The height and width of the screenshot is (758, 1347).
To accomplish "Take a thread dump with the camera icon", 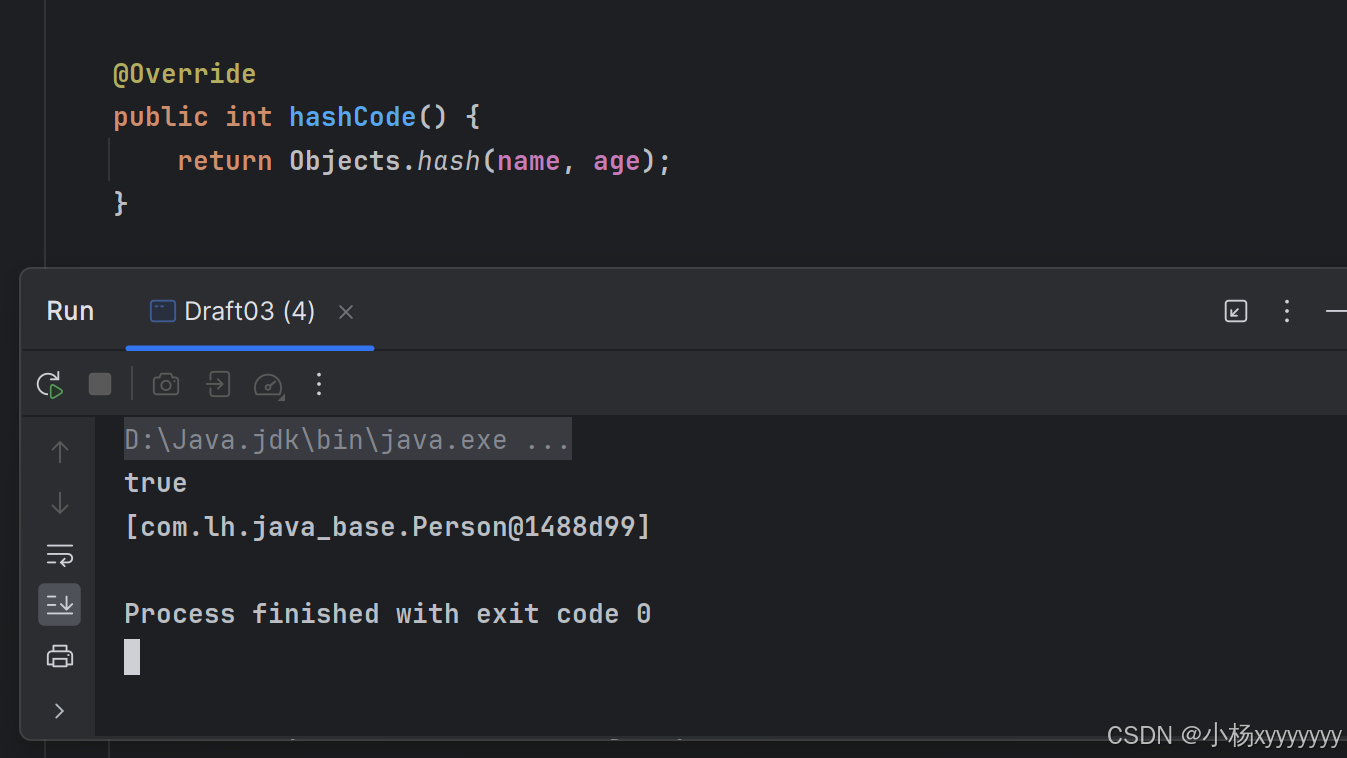I will (x=165, y=384).
